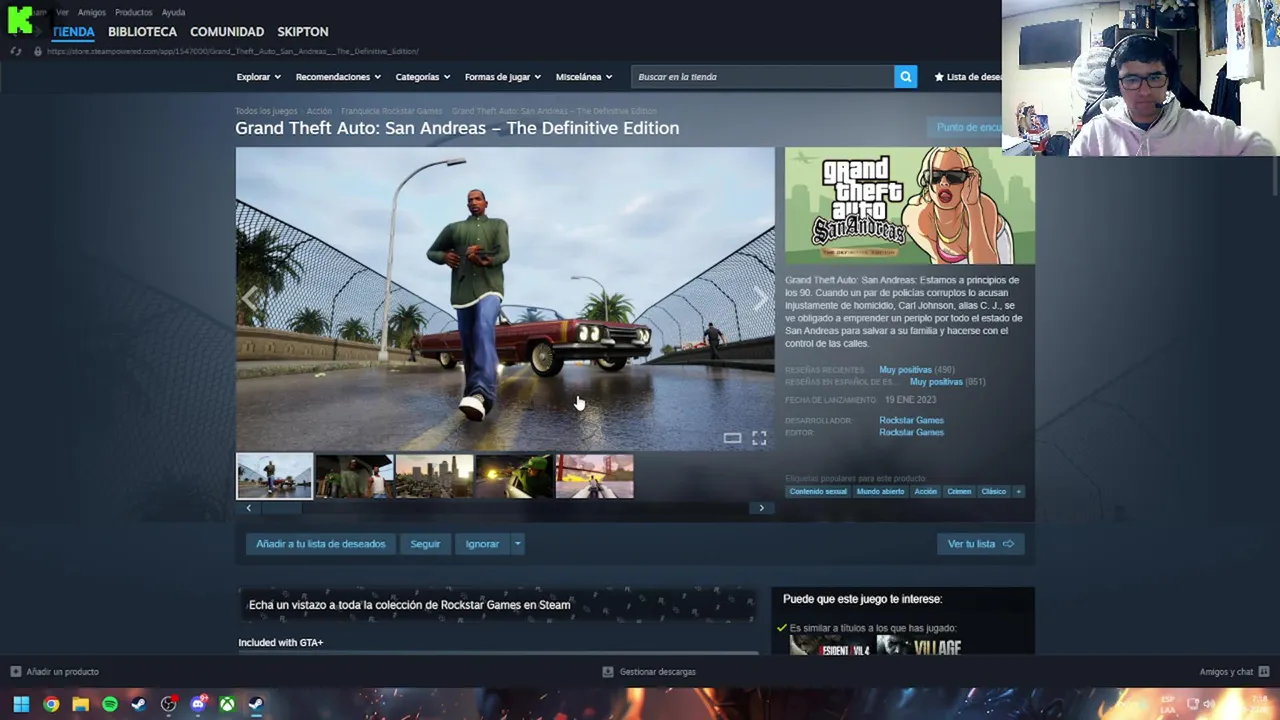
Task: Click the Ver tu lista button
Action: 981,544
